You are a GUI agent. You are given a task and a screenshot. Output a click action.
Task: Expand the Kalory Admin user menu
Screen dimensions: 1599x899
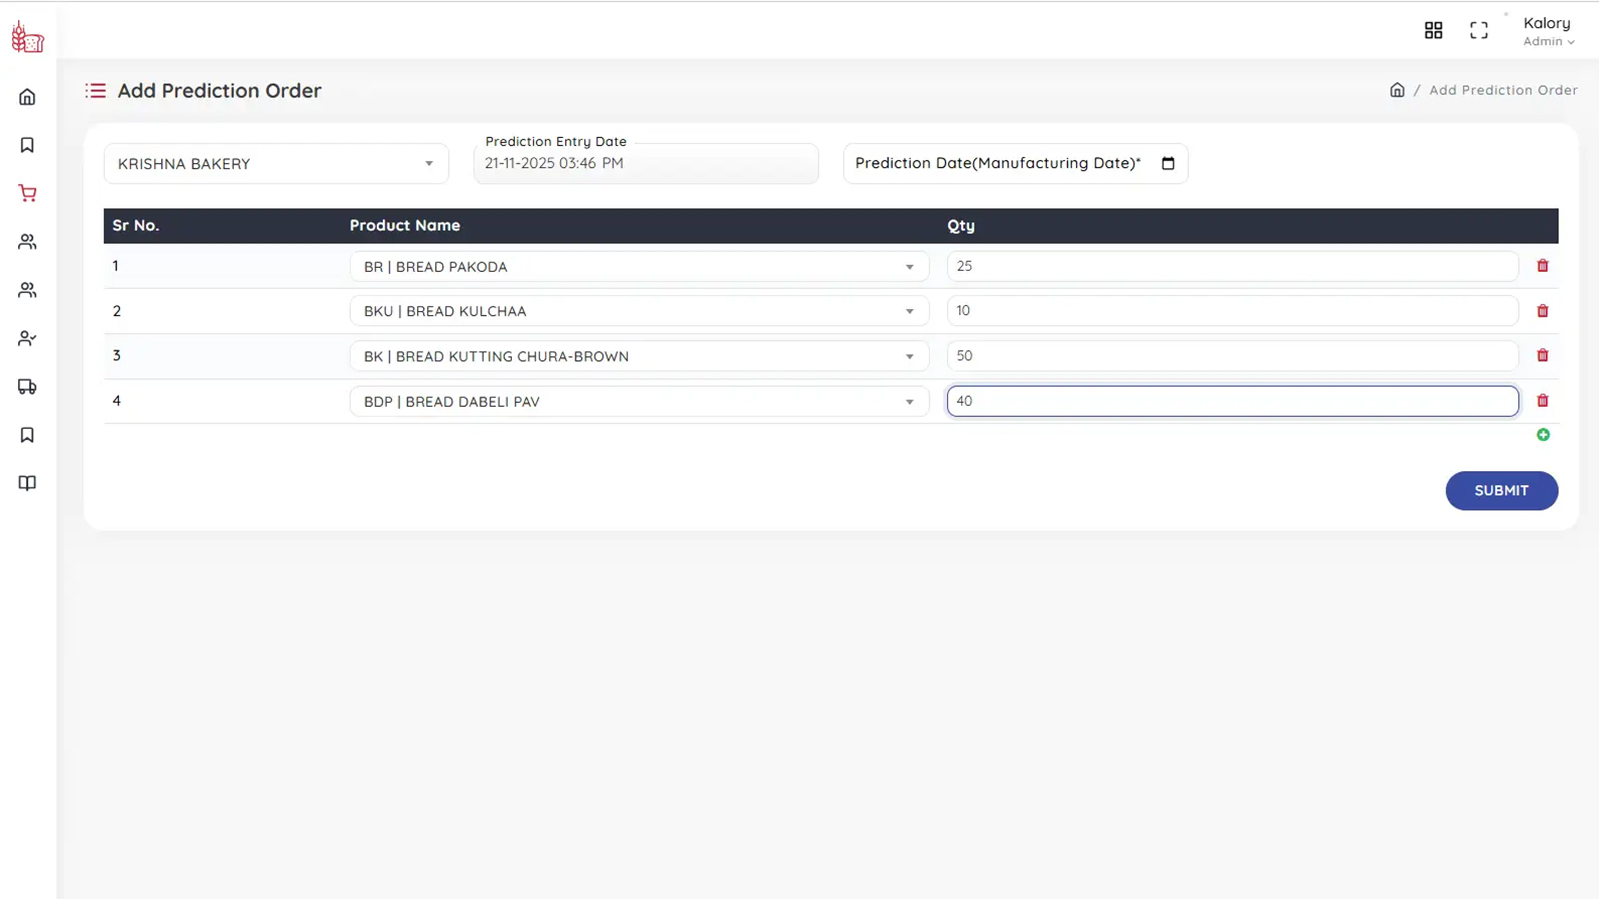click(x=1547, y=31)
